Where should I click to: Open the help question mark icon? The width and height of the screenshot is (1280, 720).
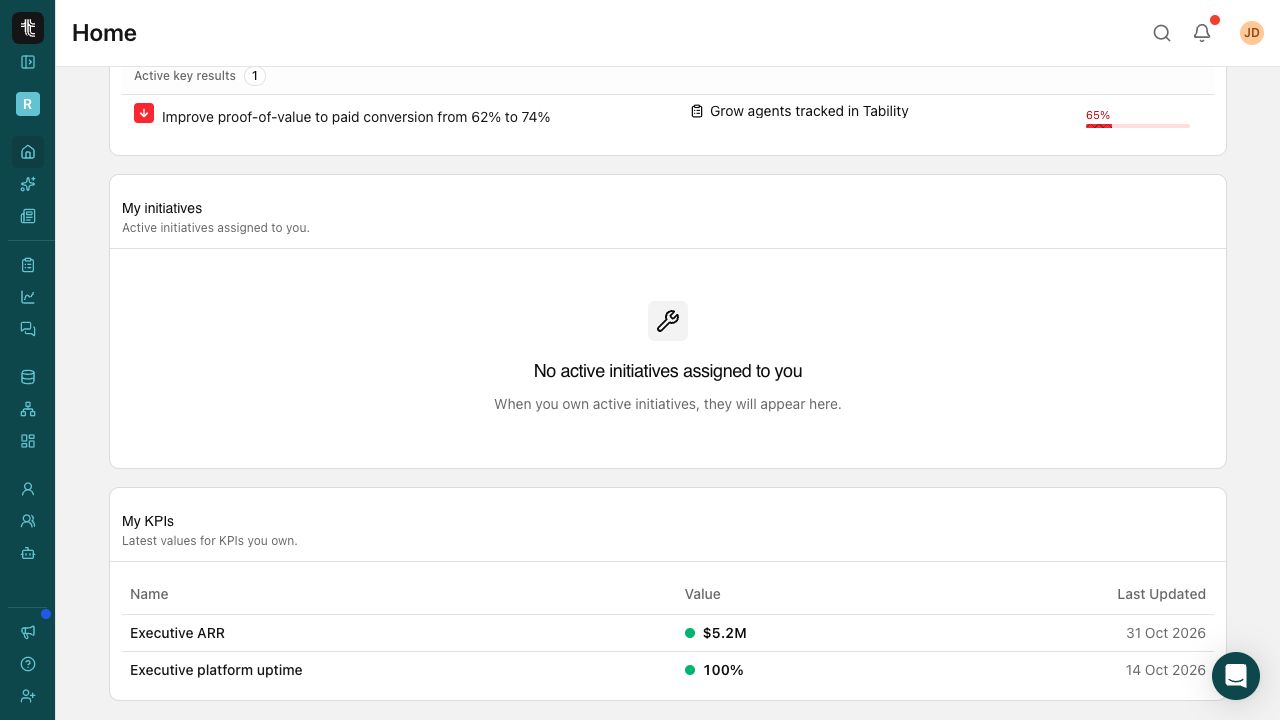pyautogui.click(x=28, y=664)
